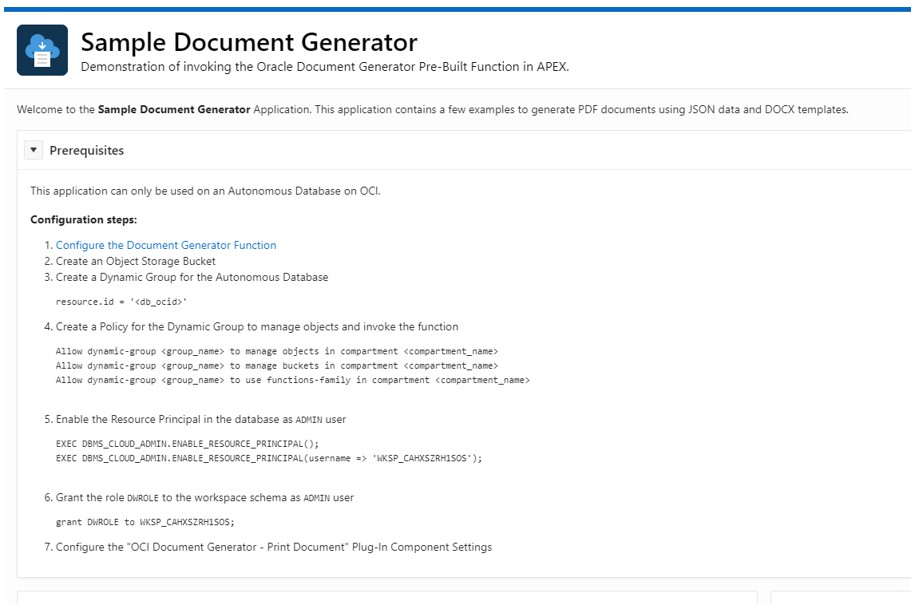Viewport: 922px width, 616px height.
Task: Open the Configure the Document Generator Function link
Action: tap(166, 245)
